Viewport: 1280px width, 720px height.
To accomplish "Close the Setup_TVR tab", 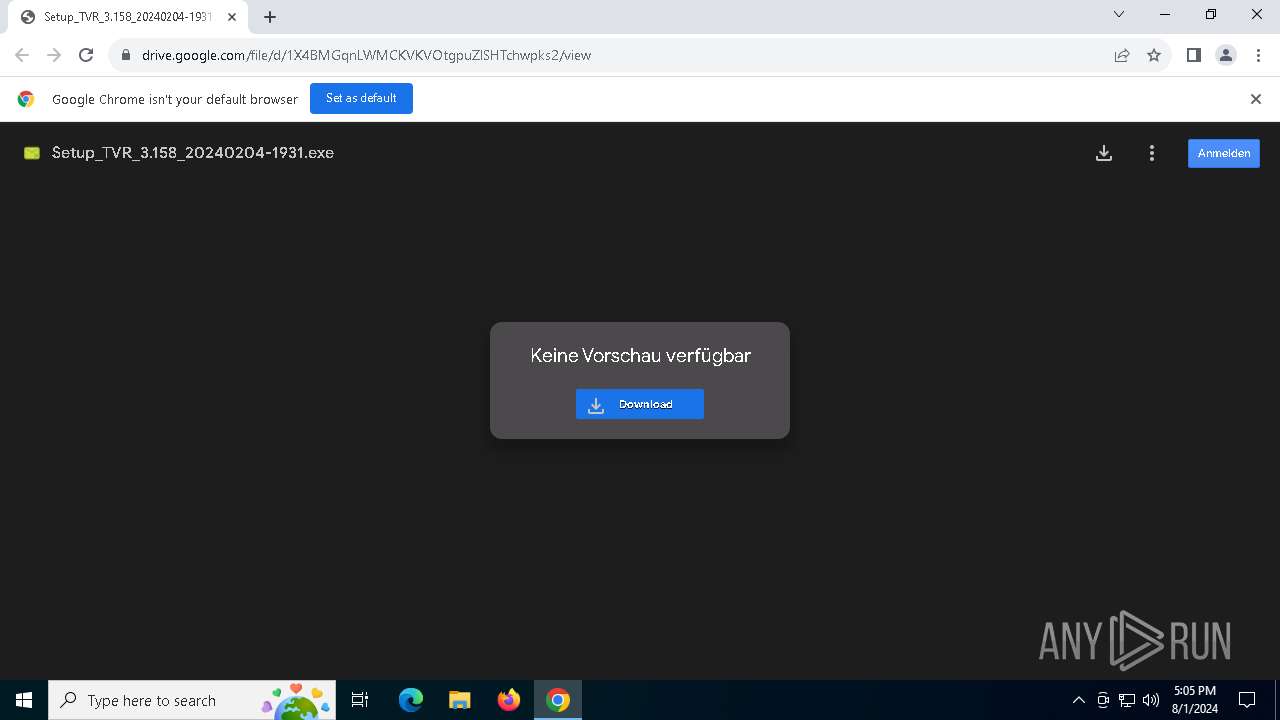I will click(x=232, y=17).
